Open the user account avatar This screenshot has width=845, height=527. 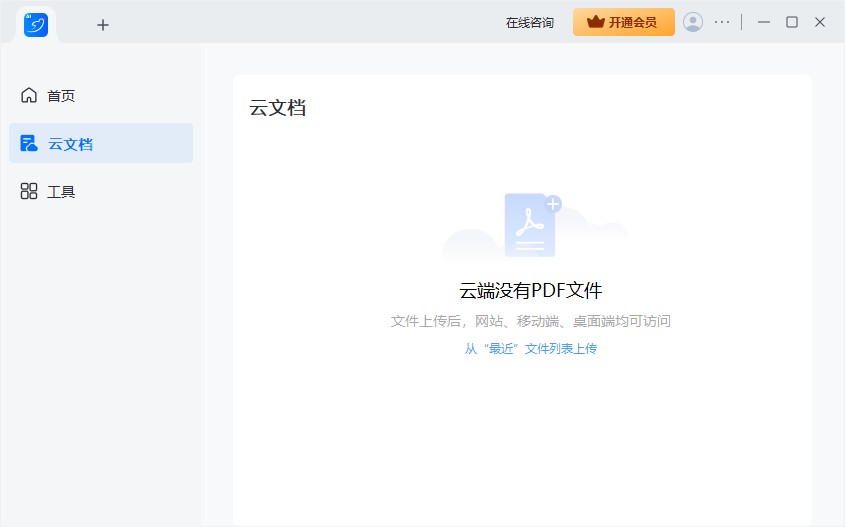point(692,22)
